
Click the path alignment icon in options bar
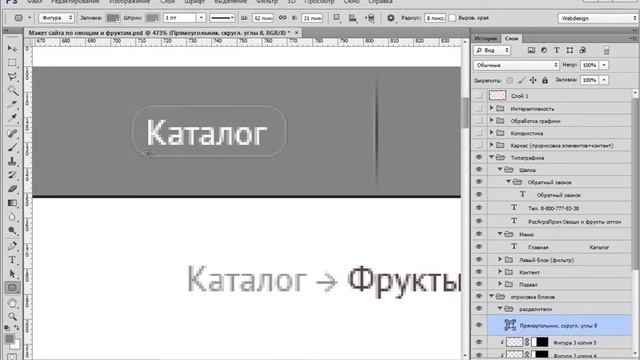point(353,18)
